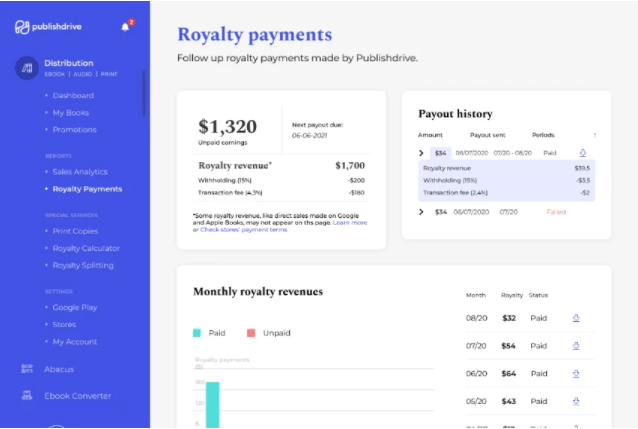Screen dimensions: 638x429
Task: Expand the failed payout row
Action: coord(421,212)
